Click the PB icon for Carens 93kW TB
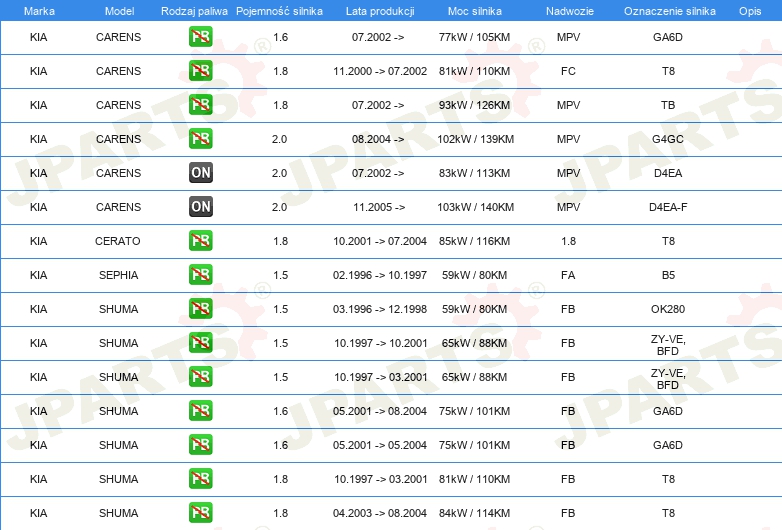Screen dimensions: 782x530 [x=200, y=105]
